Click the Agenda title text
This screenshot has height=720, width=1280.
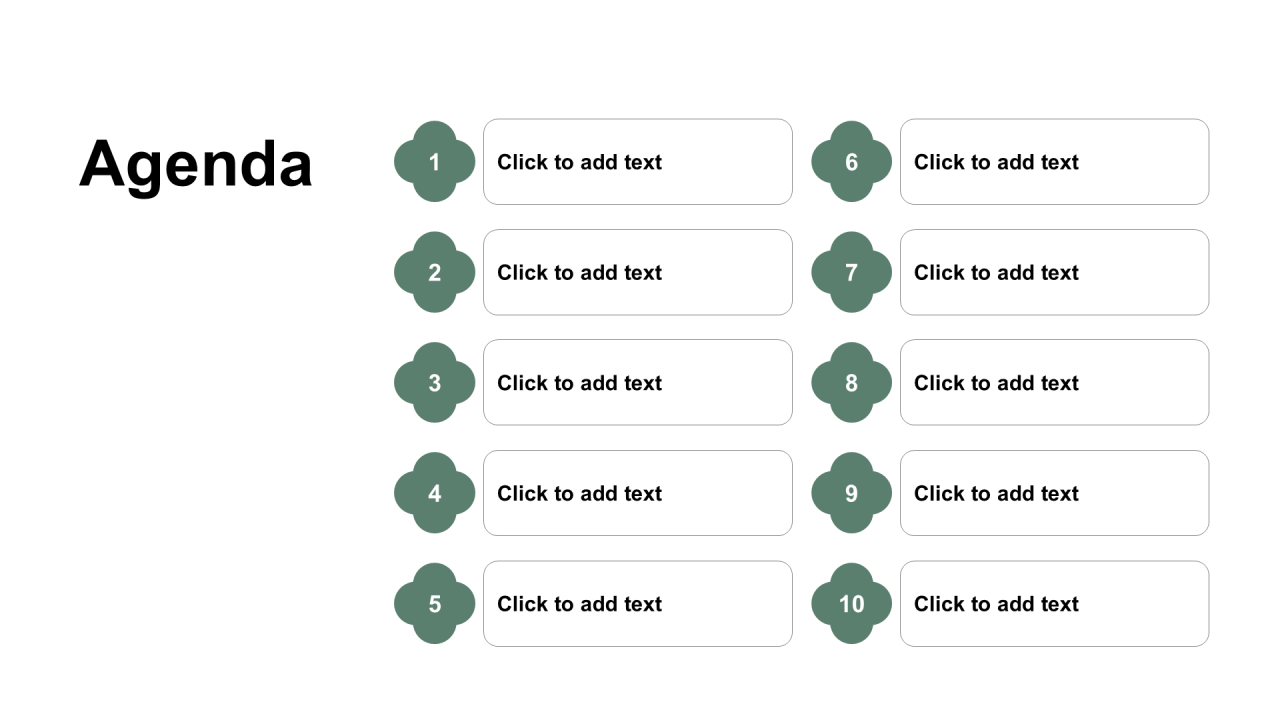(x=196, y=163)
